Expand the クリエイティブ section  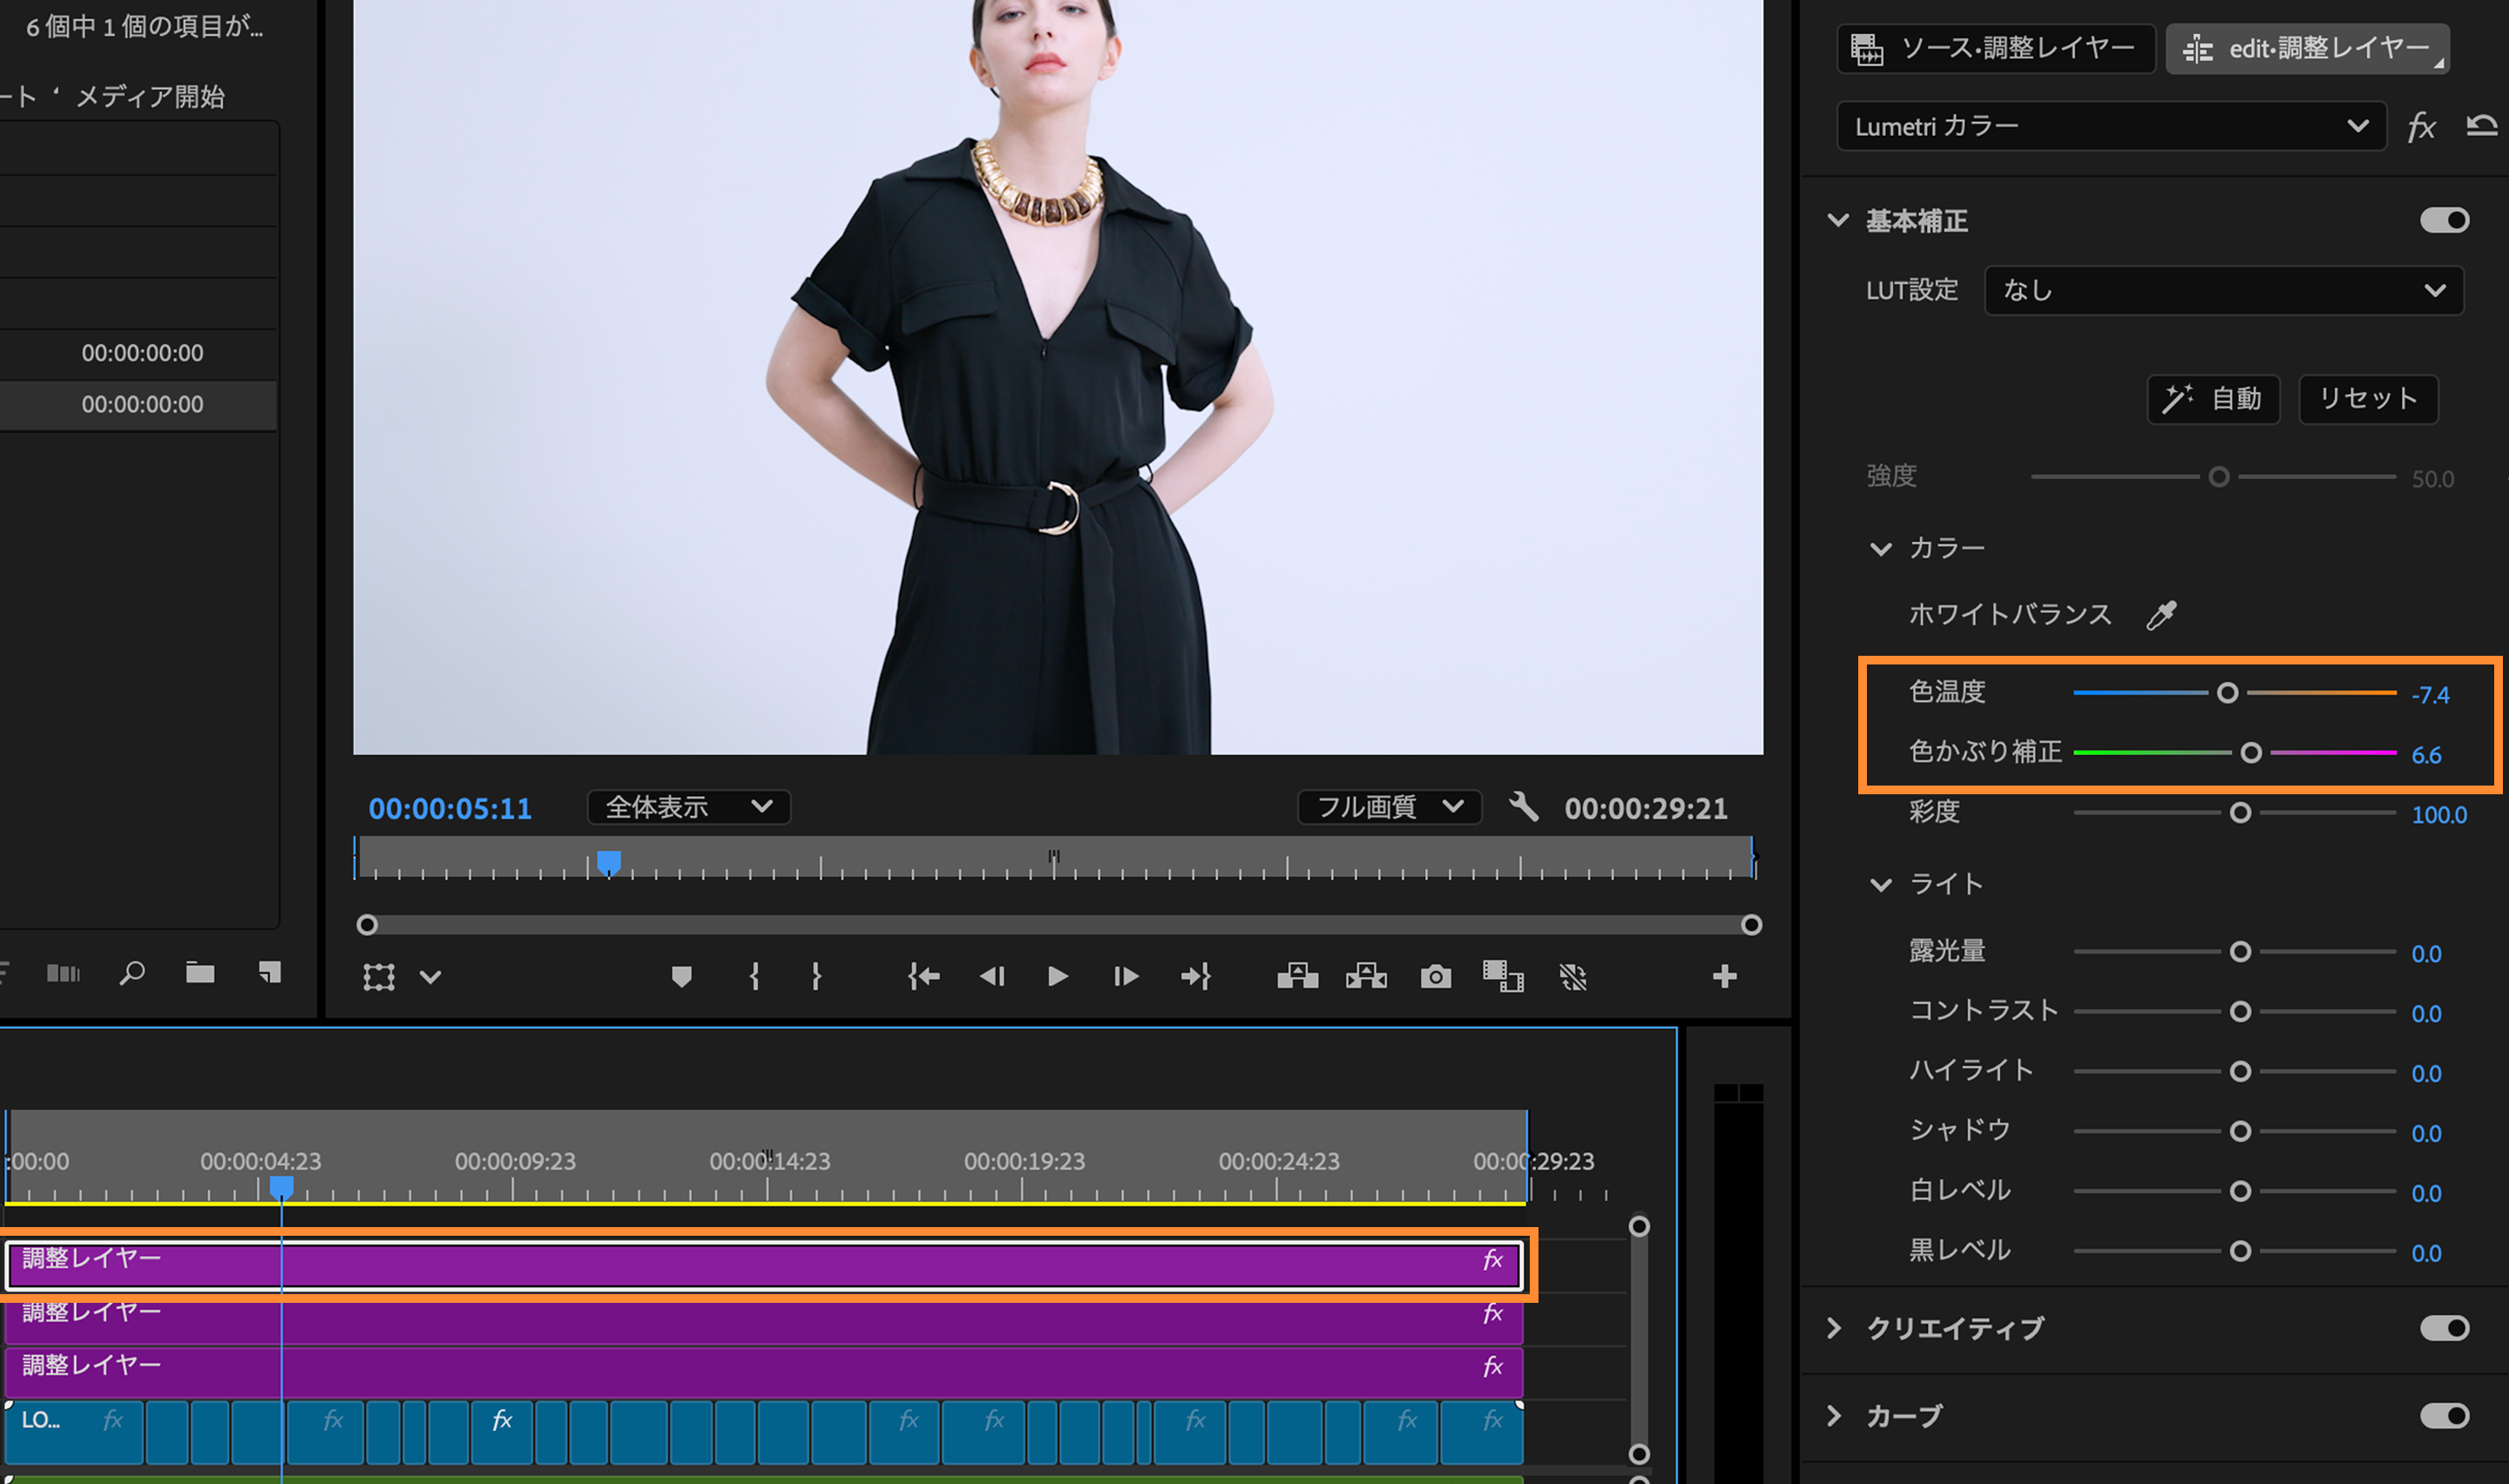pyautogui.click(x=1834, y=1328)
